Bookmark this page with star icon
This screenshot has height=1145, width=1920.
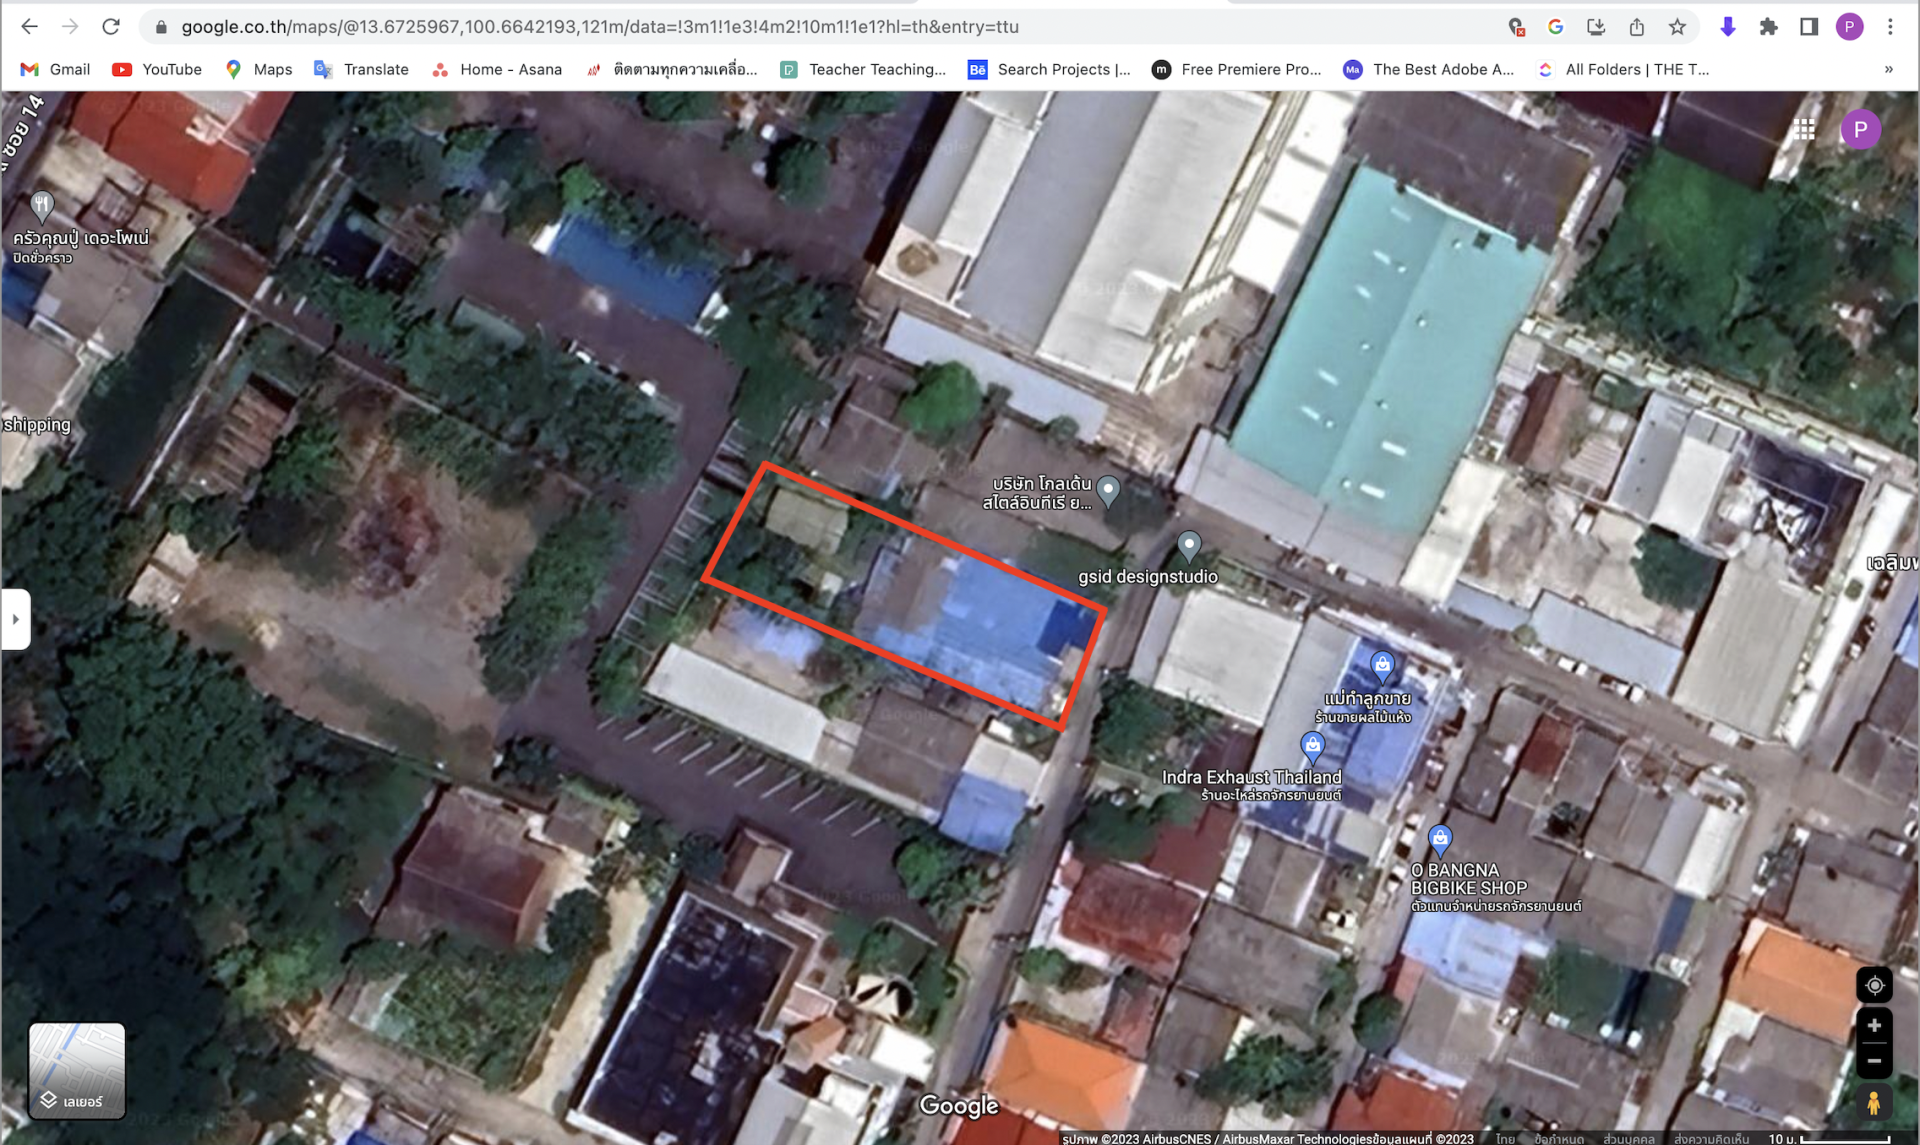pos(1677,27)
